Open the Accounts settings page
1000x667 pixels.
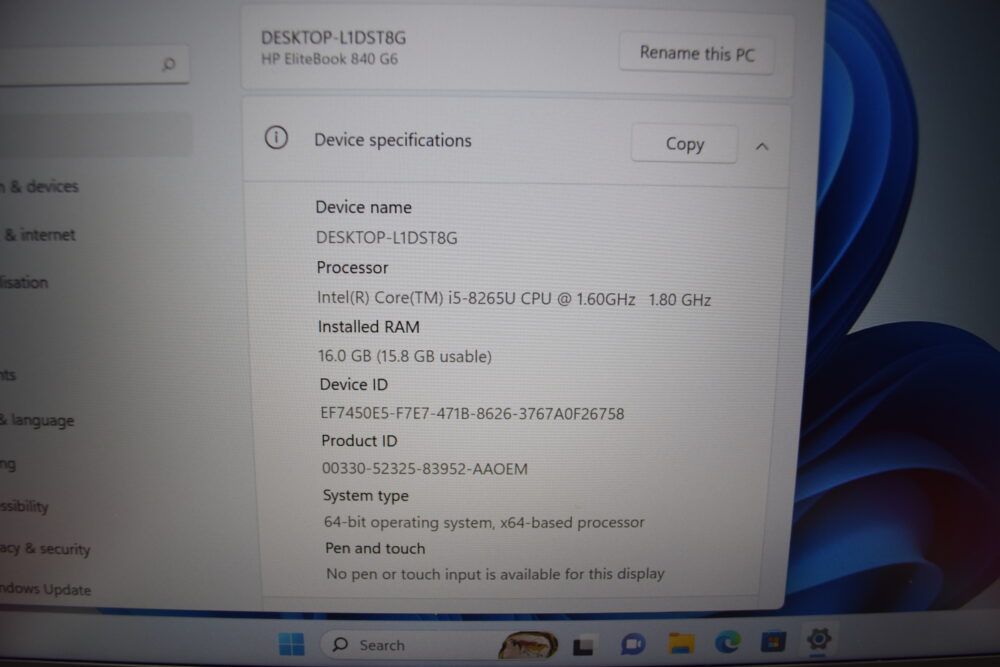pos(8,375)
